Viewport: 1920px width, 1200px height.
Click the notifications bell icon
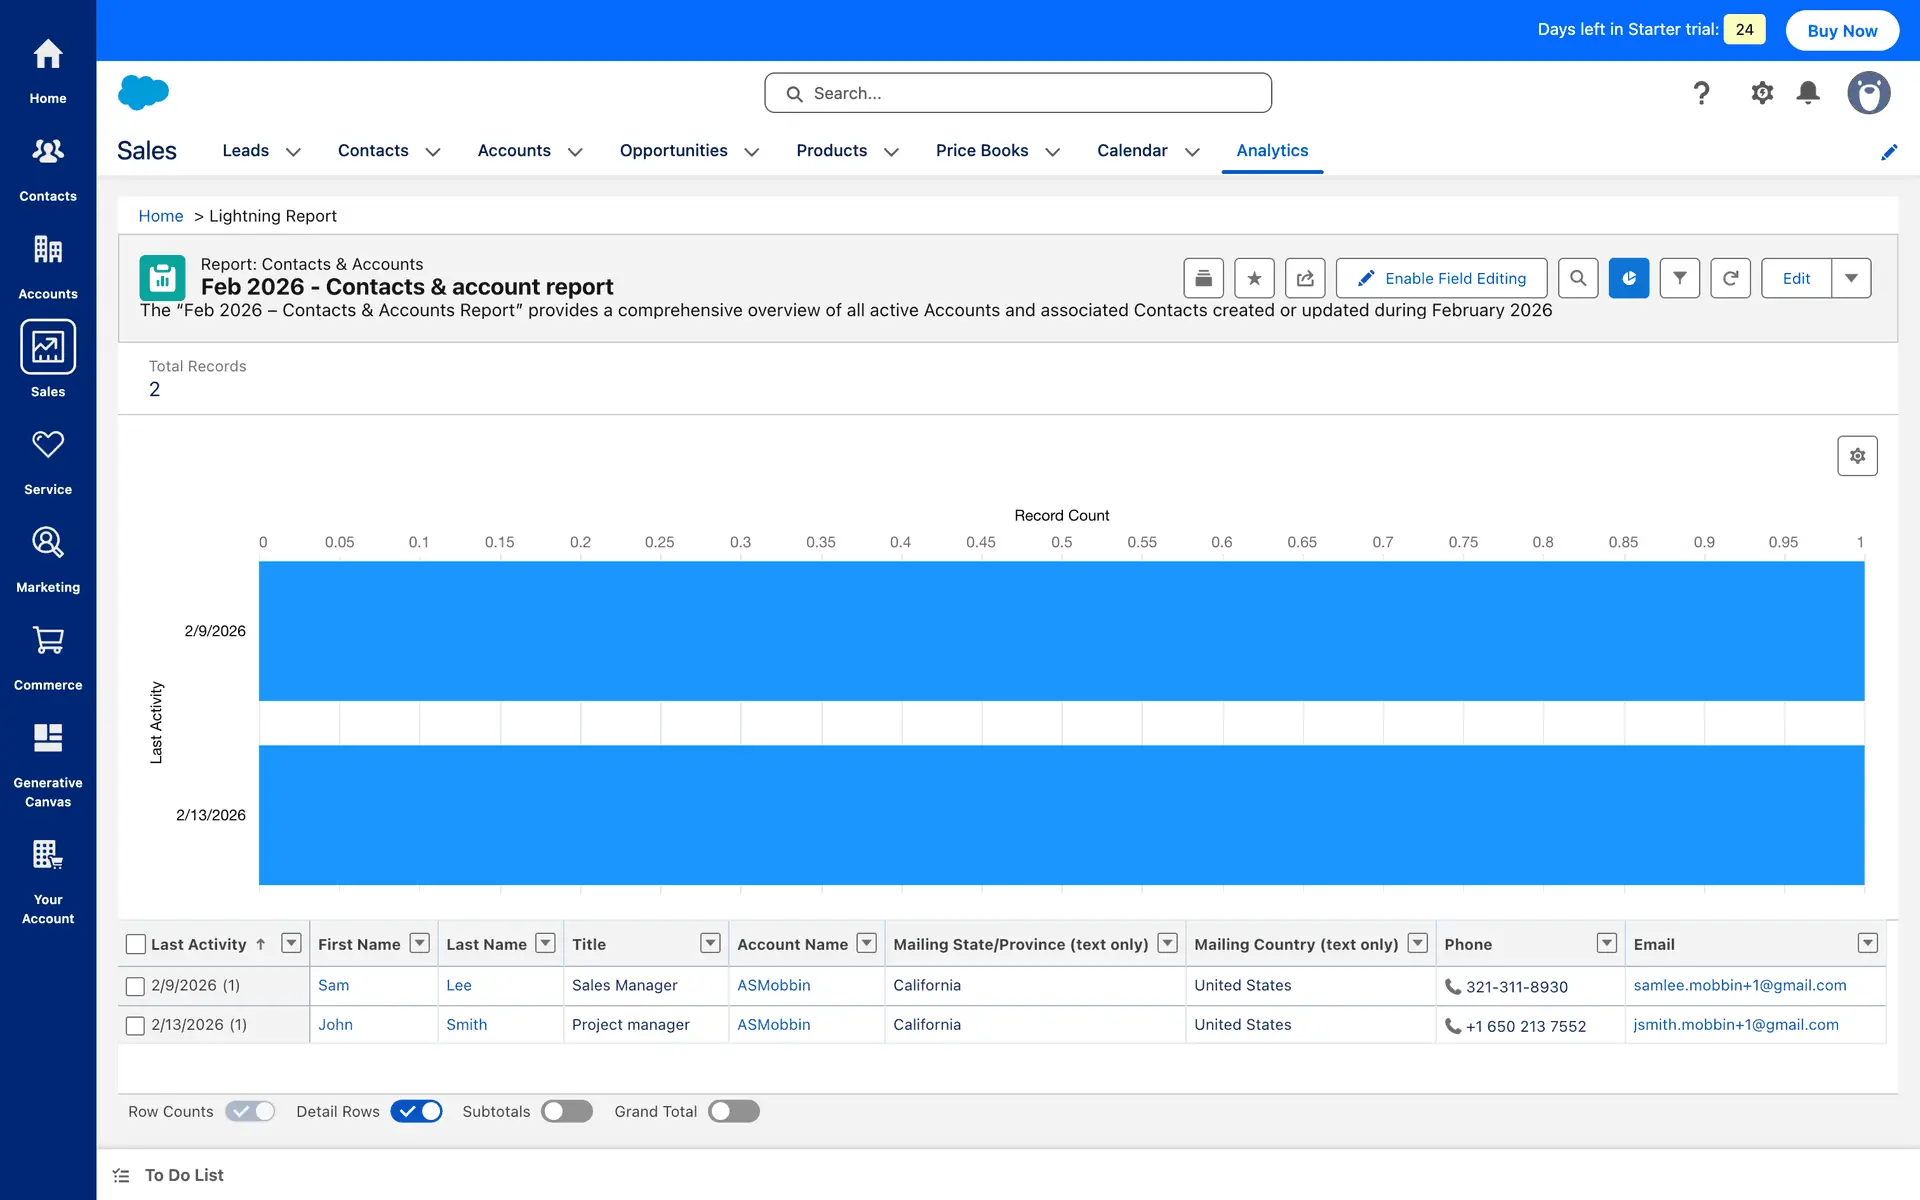click(x=1808, y=93)
